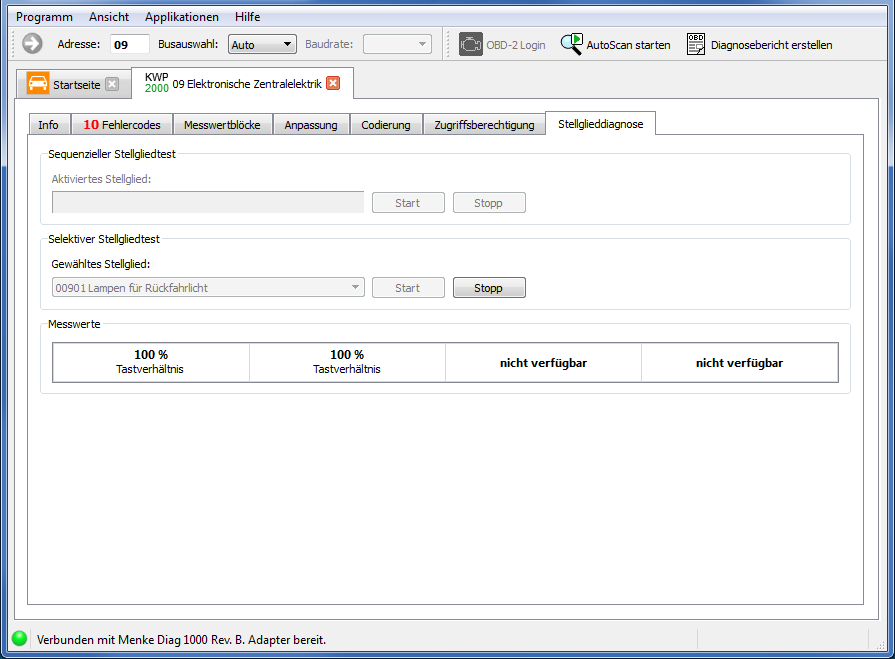Click the Diagnosebericht erstellen report icon
895x659 pixels.
[696, 44]
